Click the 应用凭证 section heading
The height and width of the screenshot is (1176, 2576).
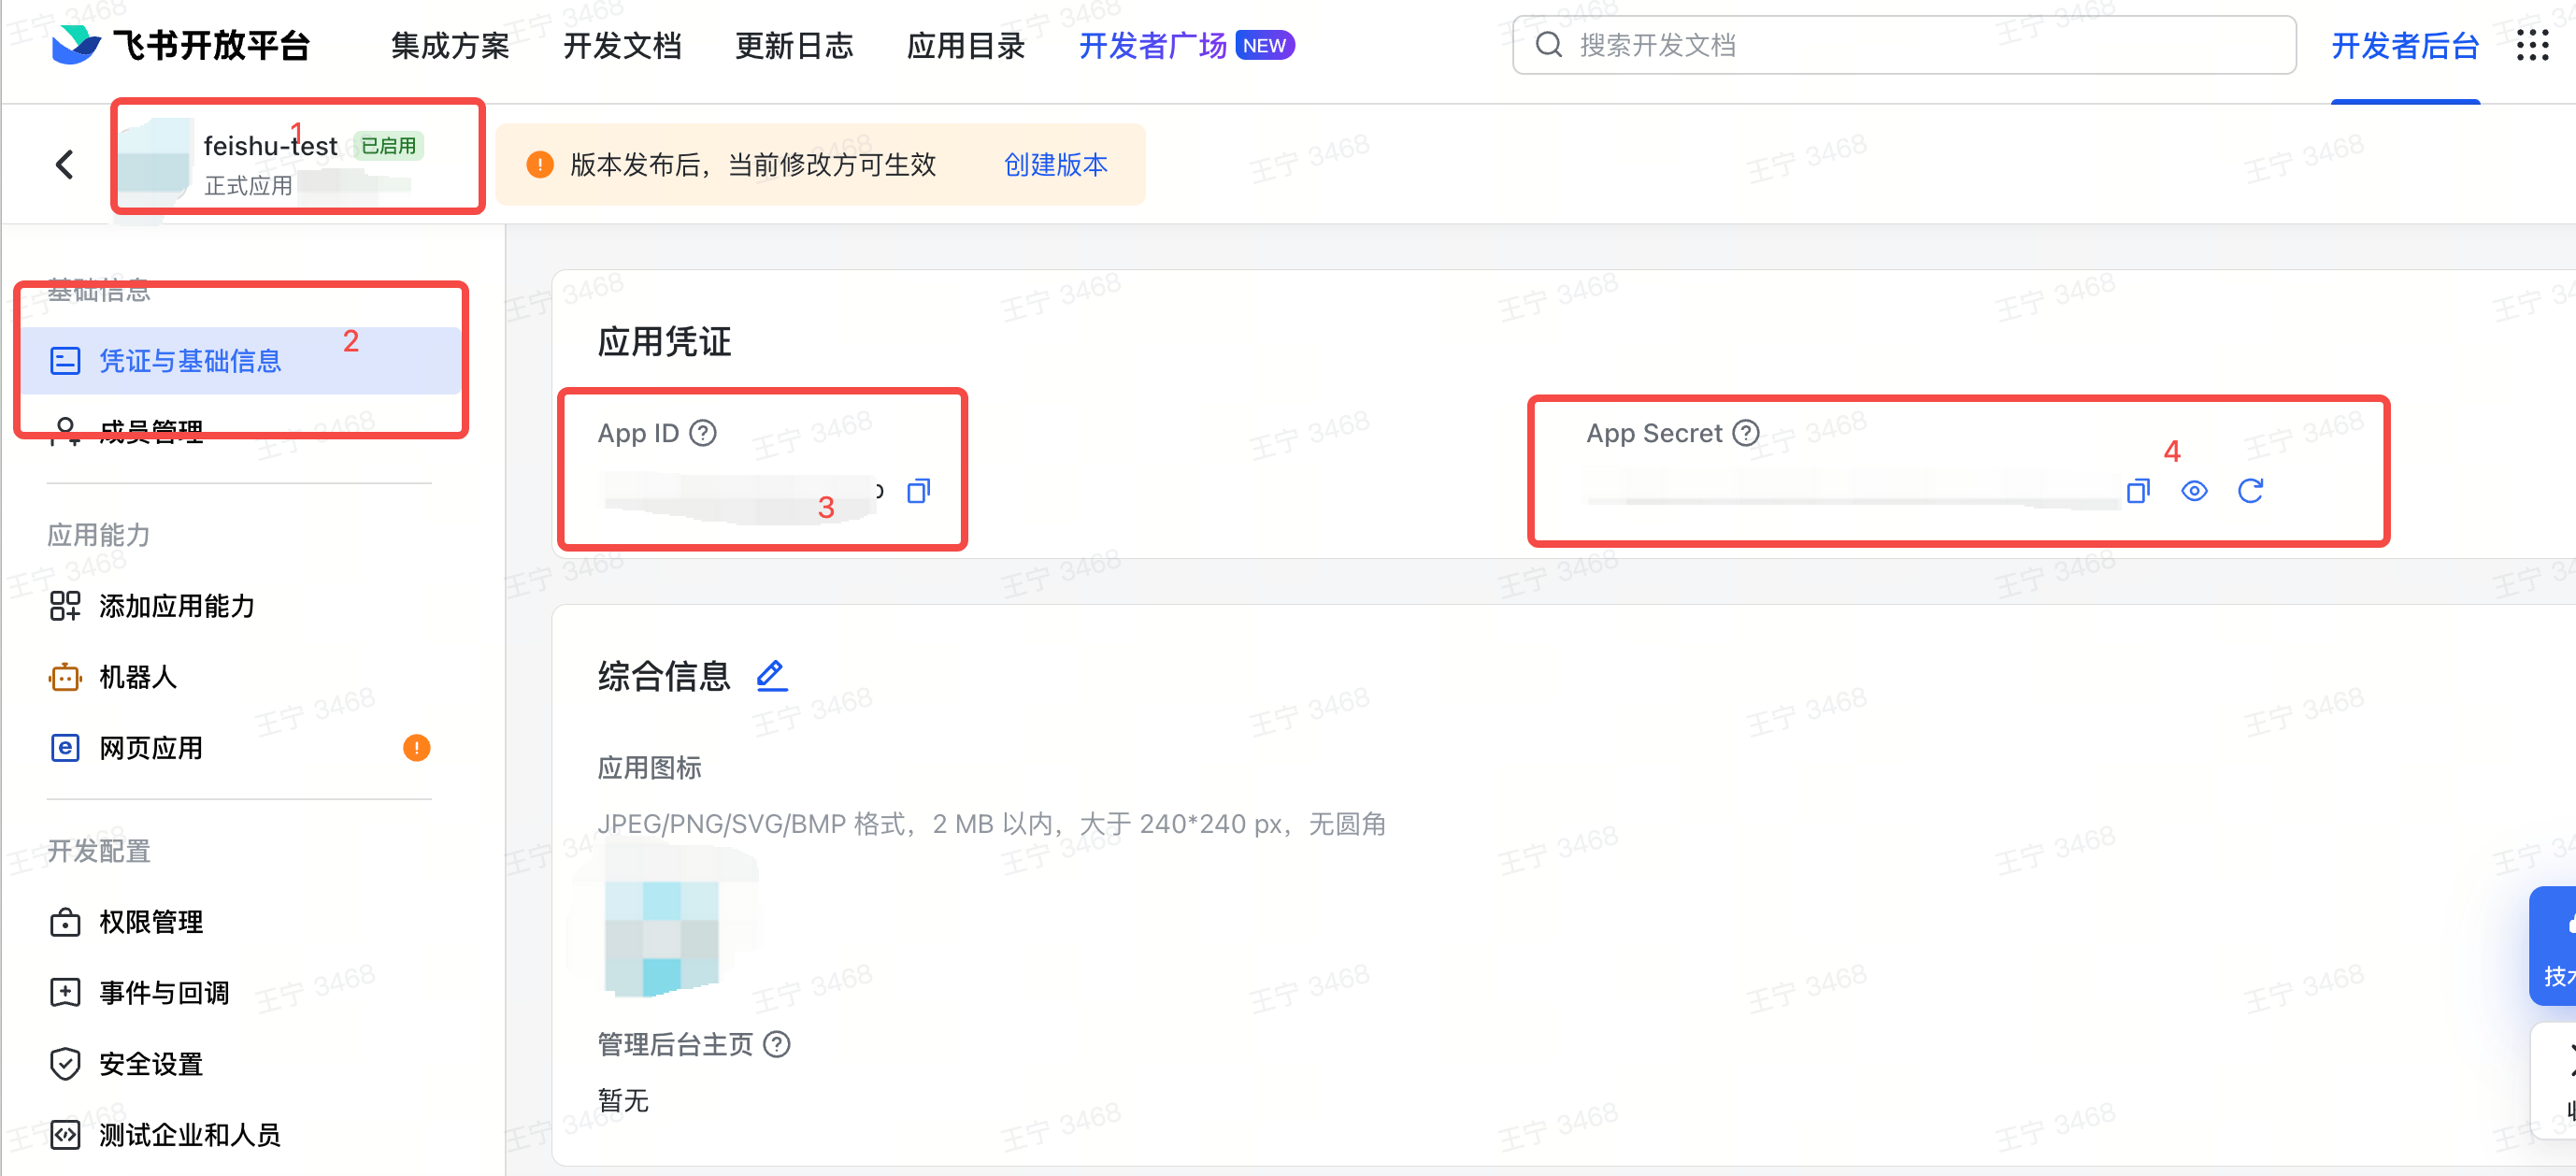pyautogui.click(x=664, y=341)
